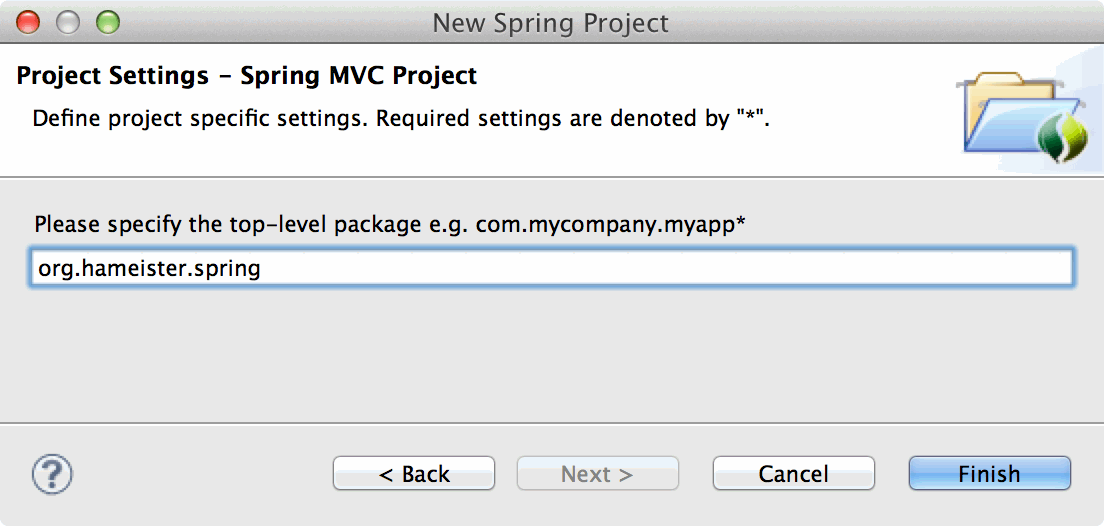Image resolution: width=1104 pixels, height=526 pixels.
Task: Click inside the 'org.hameister.spring' text
Action: pos(149,268)
